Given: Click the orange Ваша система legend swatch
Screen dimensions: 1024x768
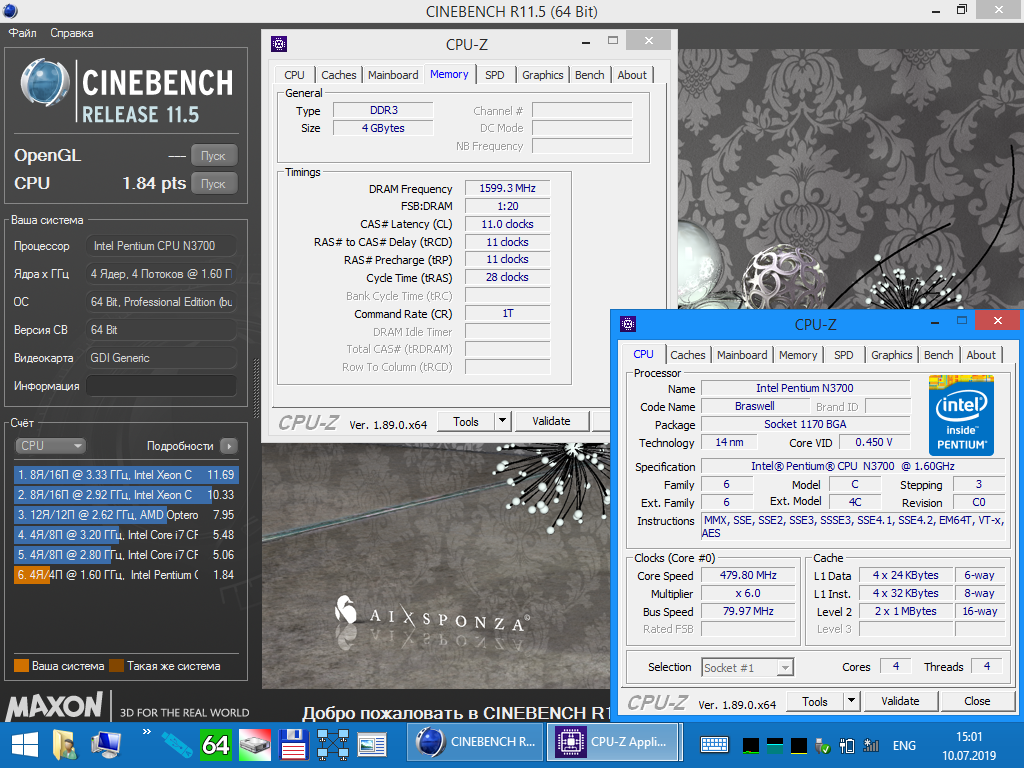Looking at the screenshot, I should click(22, 665).
